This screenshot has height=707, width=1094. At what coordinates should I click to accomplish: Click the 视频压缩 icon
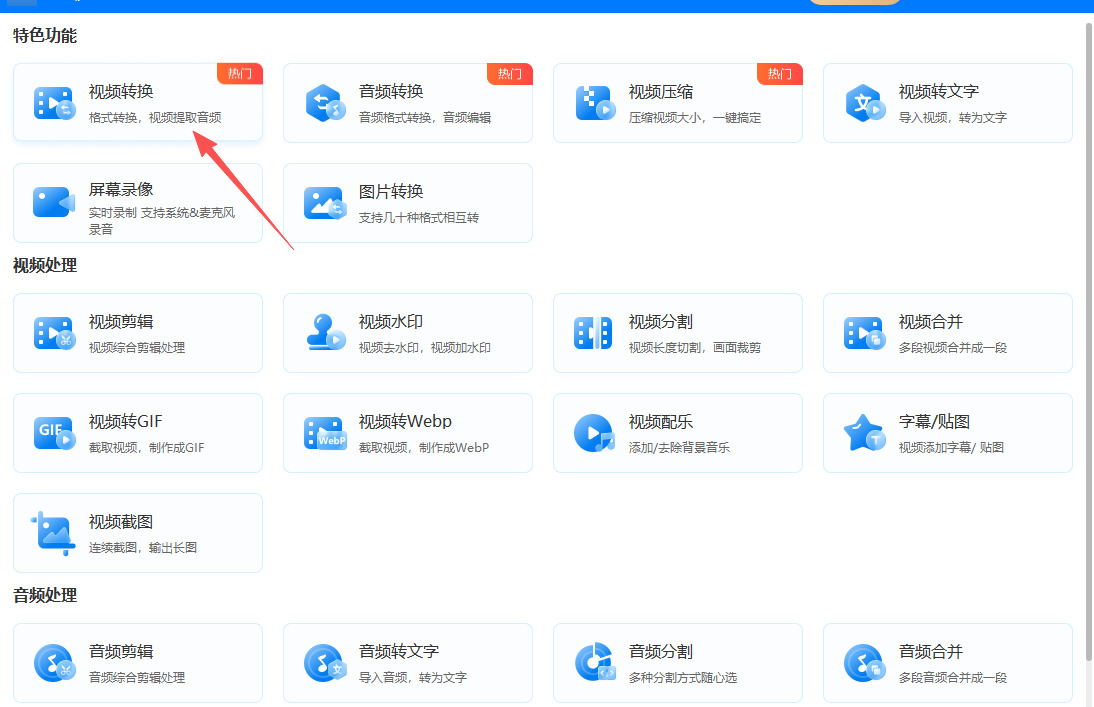(594, 103)
